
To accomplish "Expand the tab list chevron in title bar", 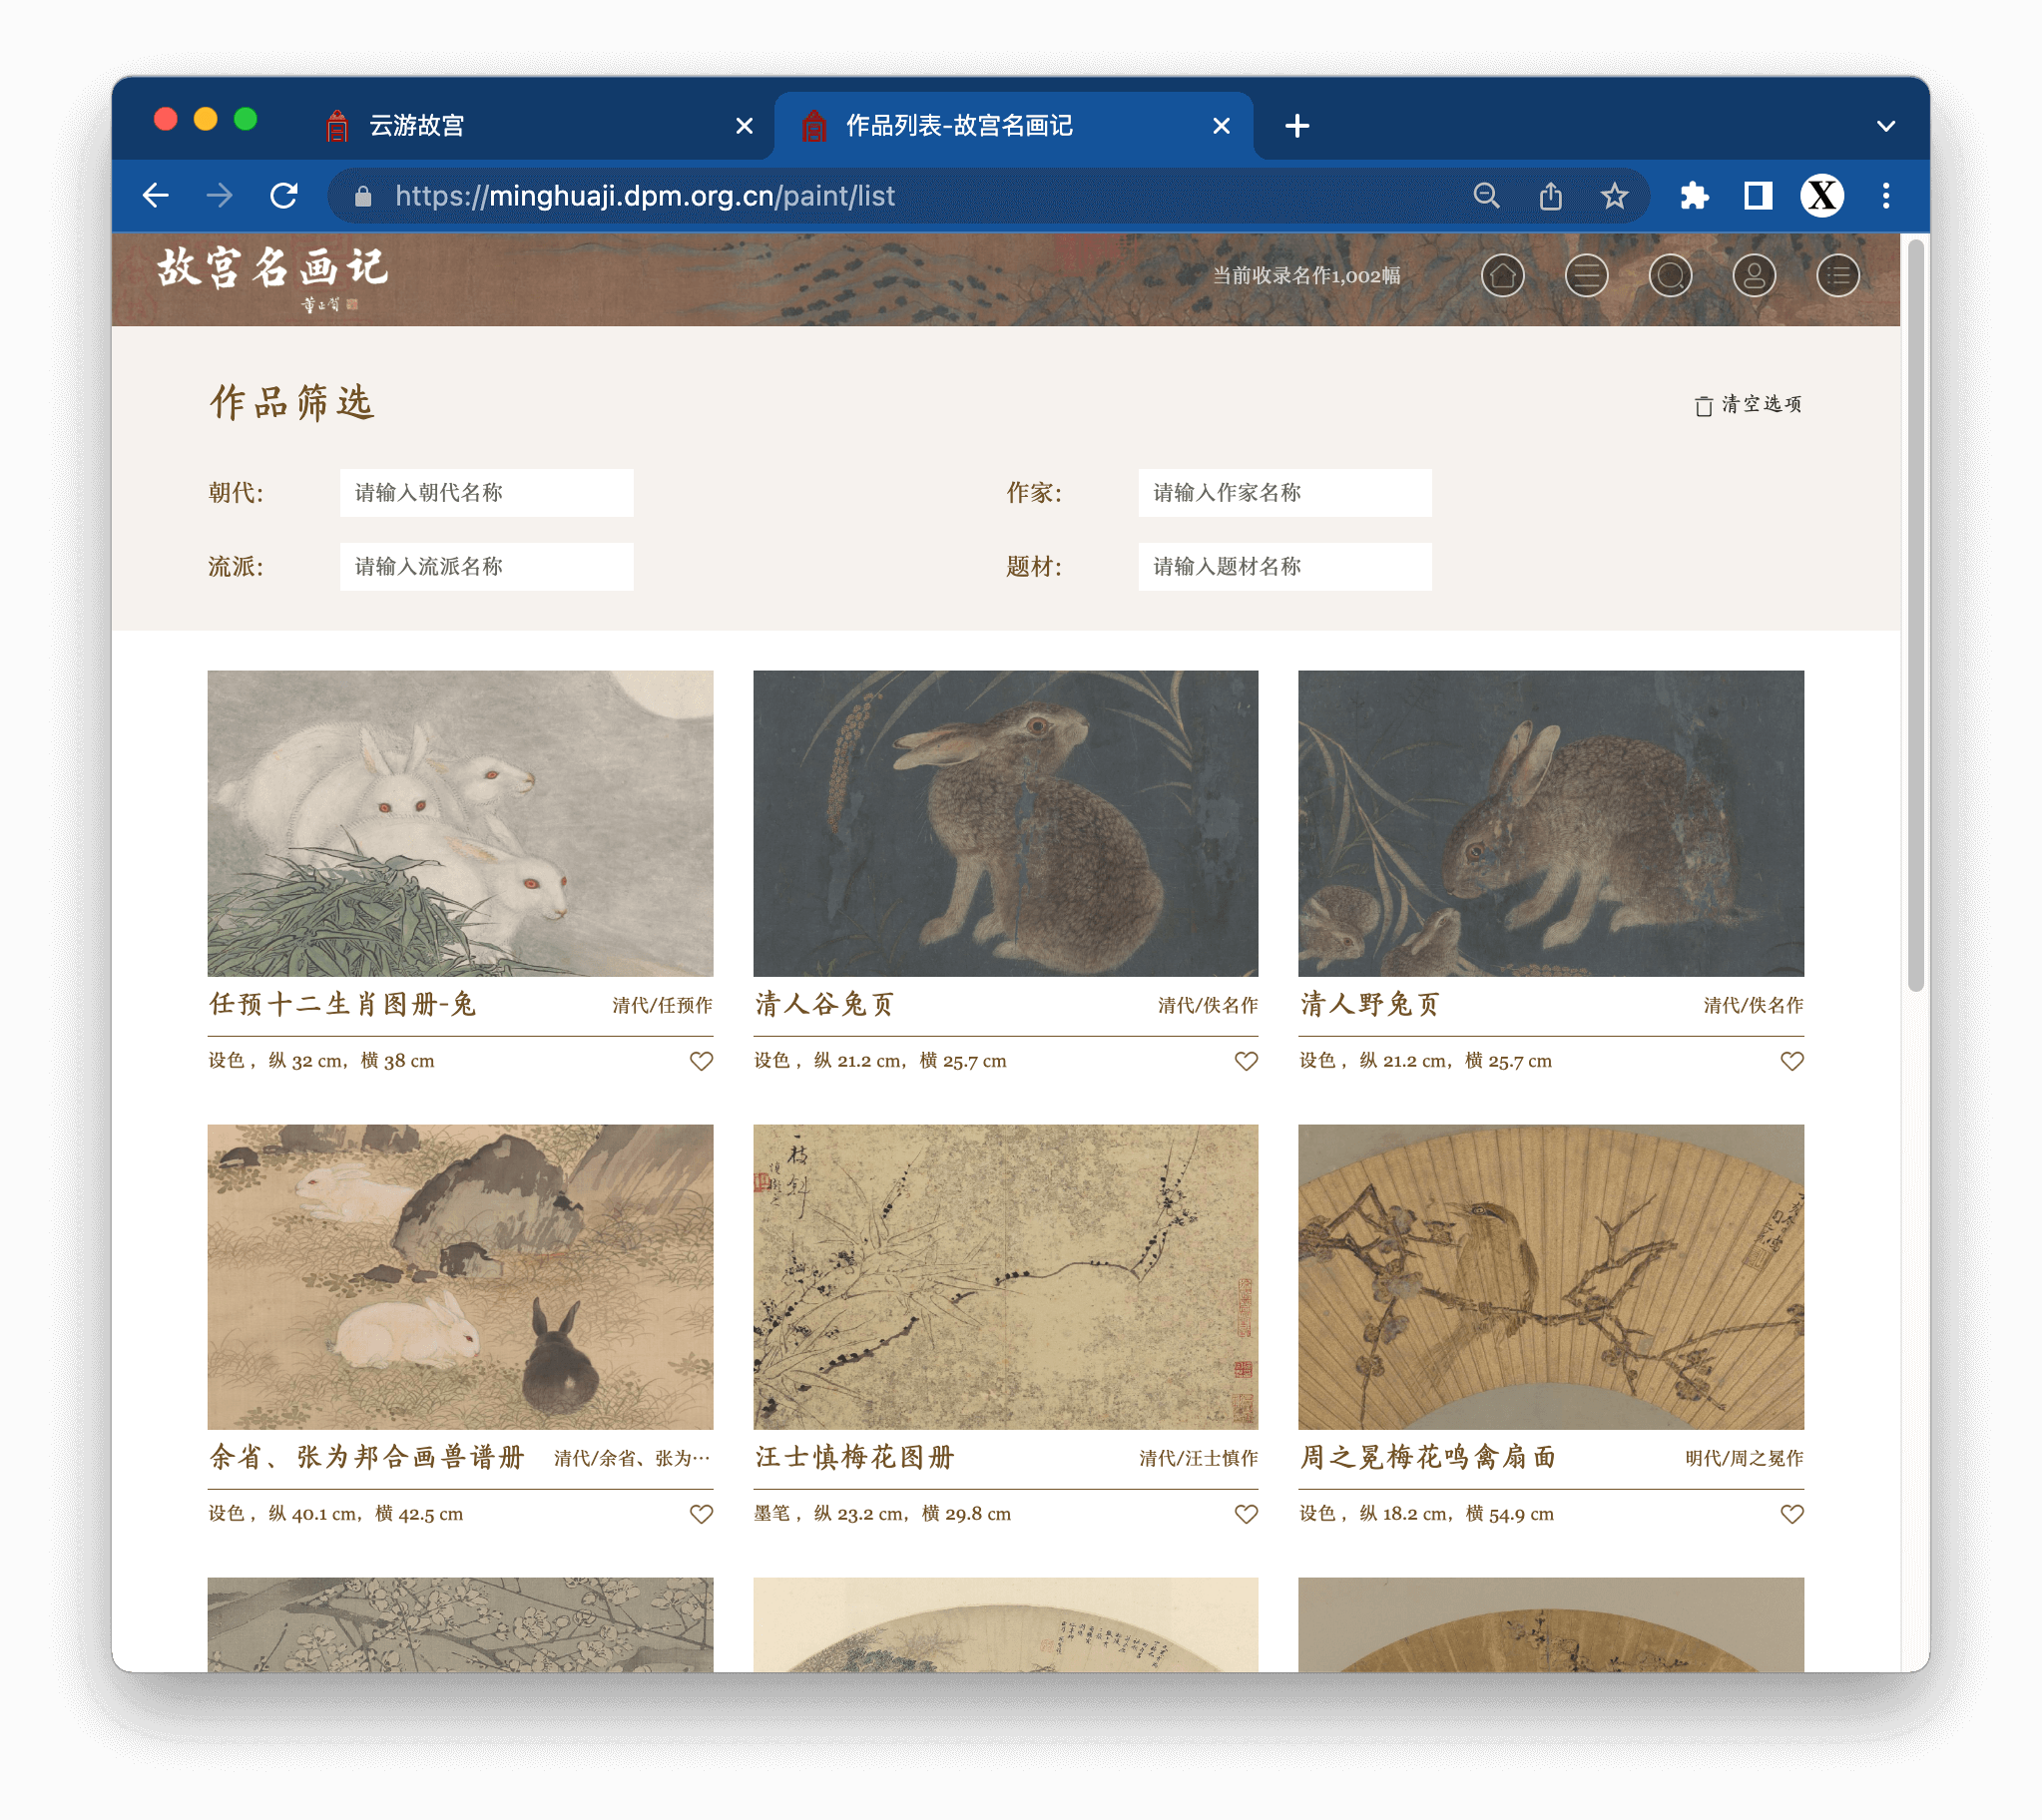I will click(x=1886, y=126).
